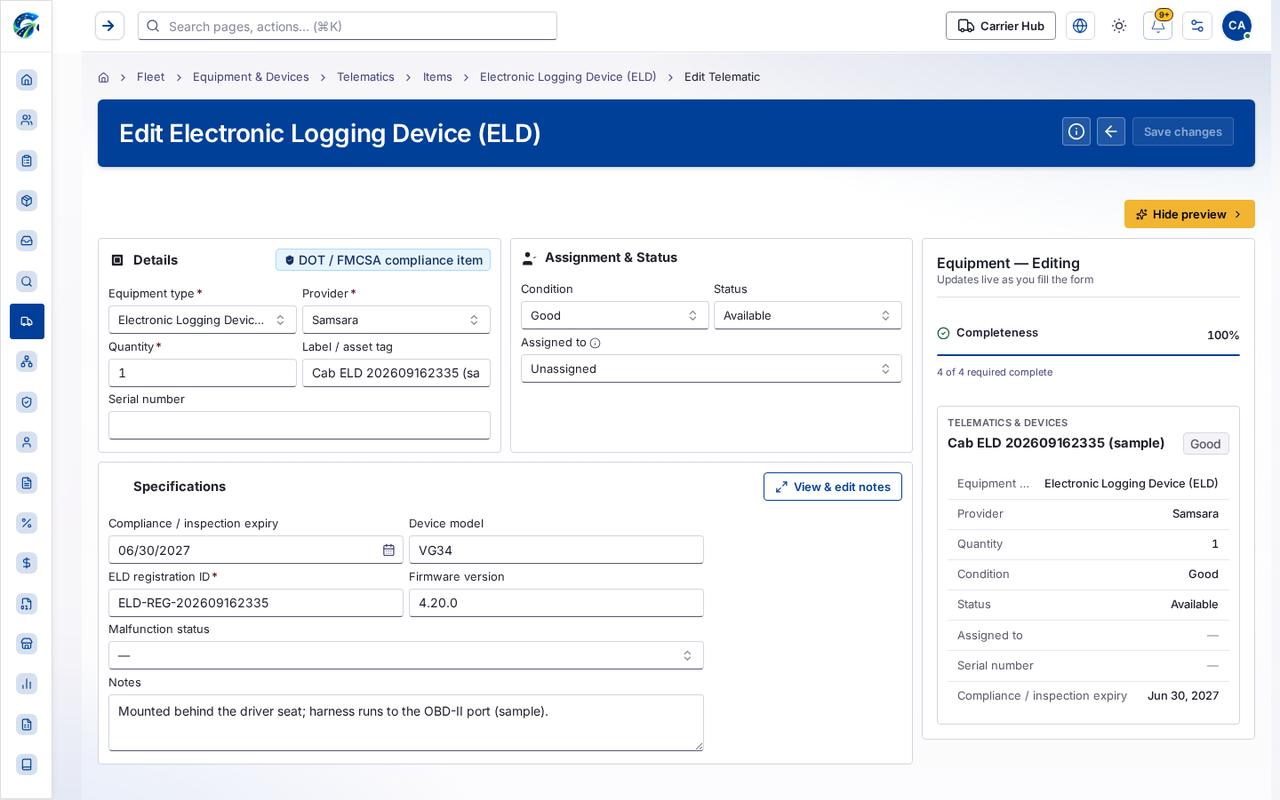Open the home icon in the left sidebar
1280x800 pixels.
27,80
